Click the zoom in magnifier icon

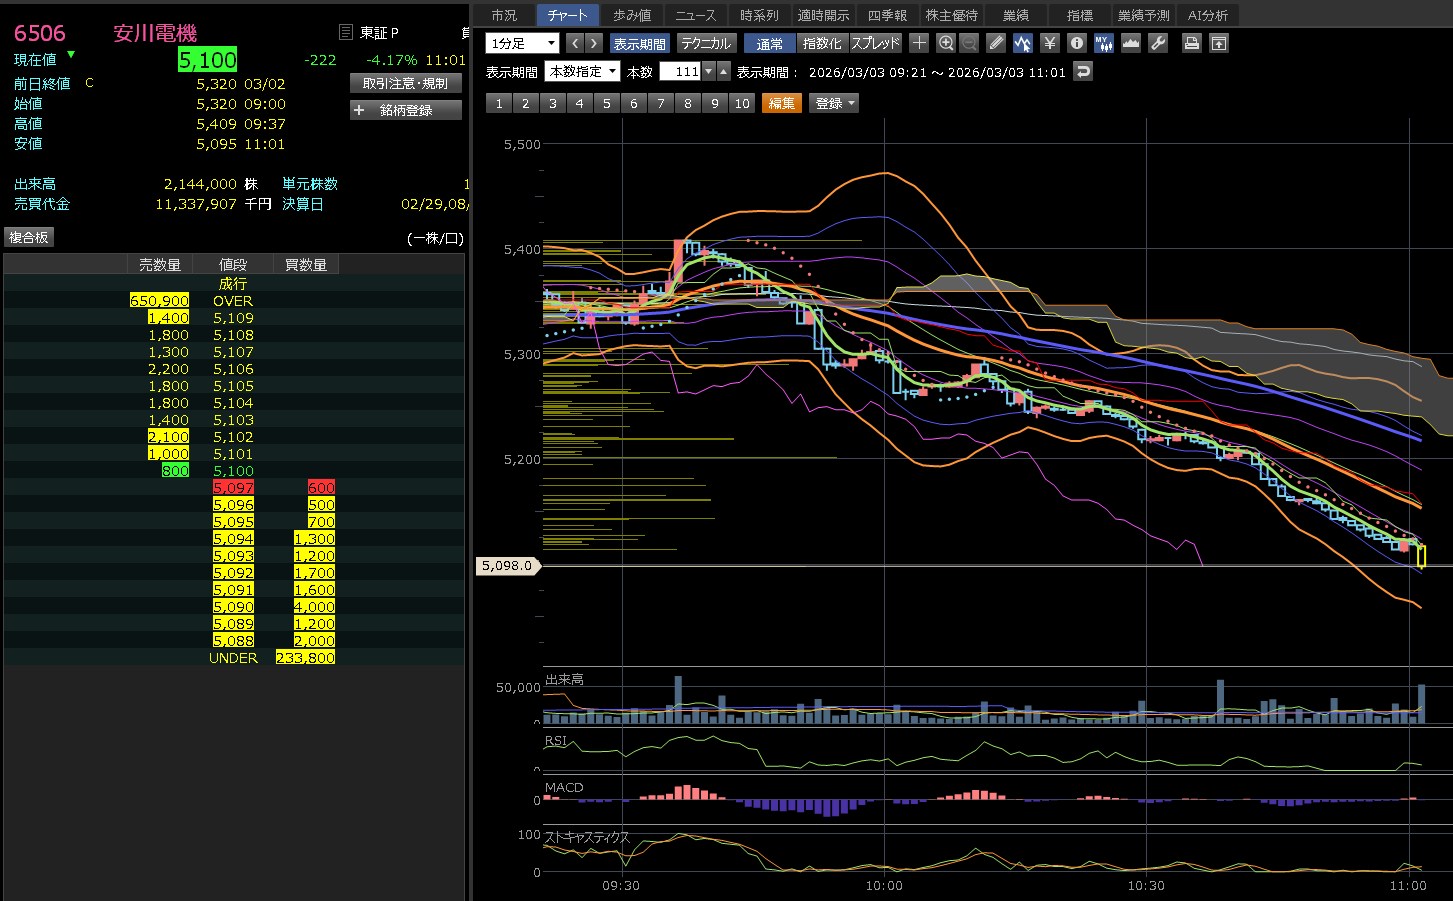click(x=946, y=43)
